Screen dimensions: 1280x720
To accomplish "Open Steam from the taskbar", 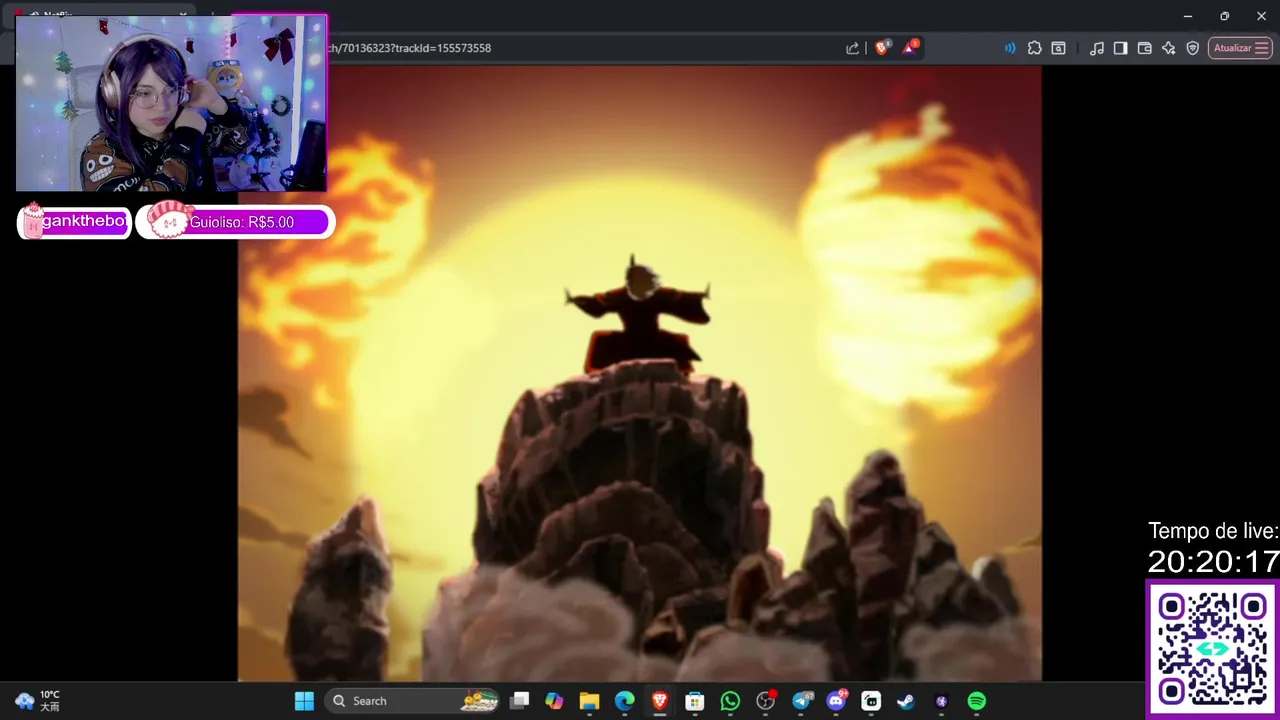I will (x=906, y=701).
